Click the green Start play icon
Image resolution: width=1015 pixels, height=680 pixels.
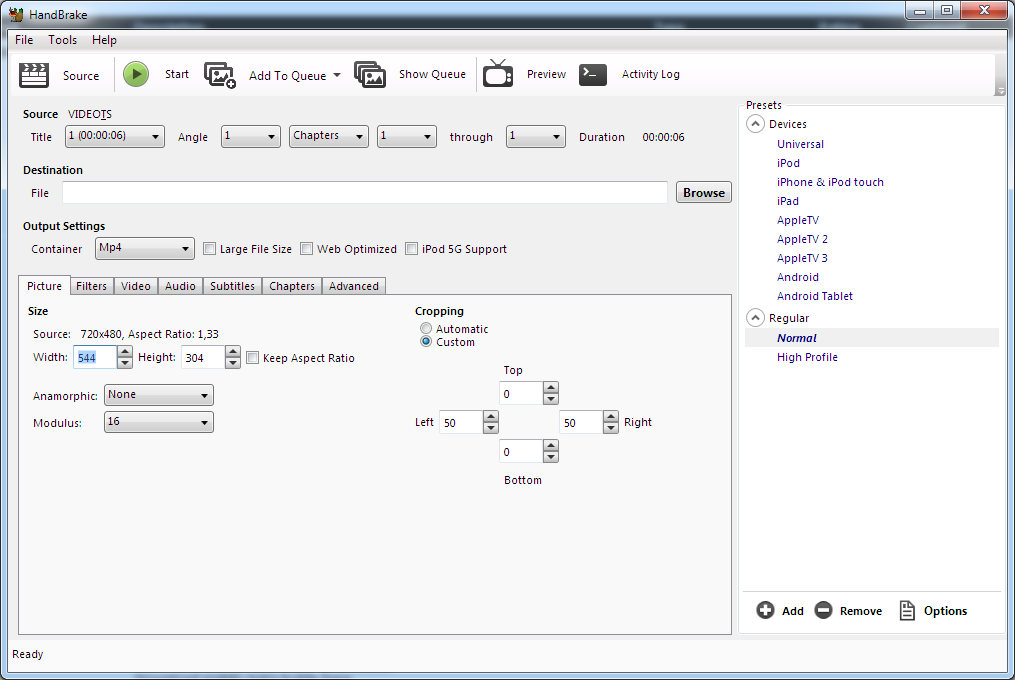tap(136, 74)
